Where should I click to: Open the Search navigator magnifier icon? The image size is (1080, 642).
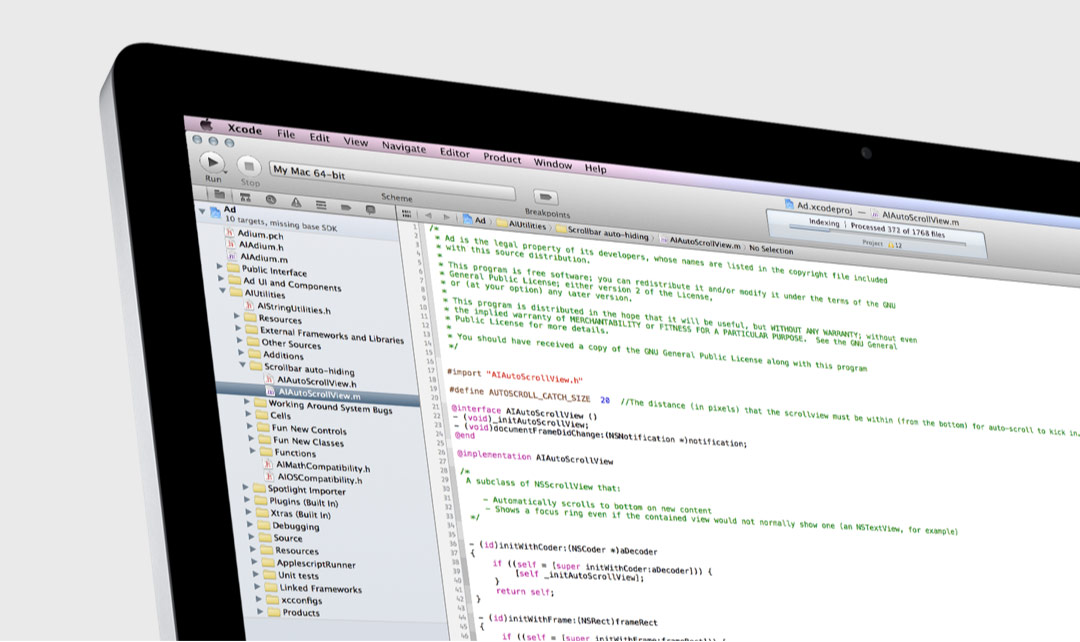coord(270,200)
